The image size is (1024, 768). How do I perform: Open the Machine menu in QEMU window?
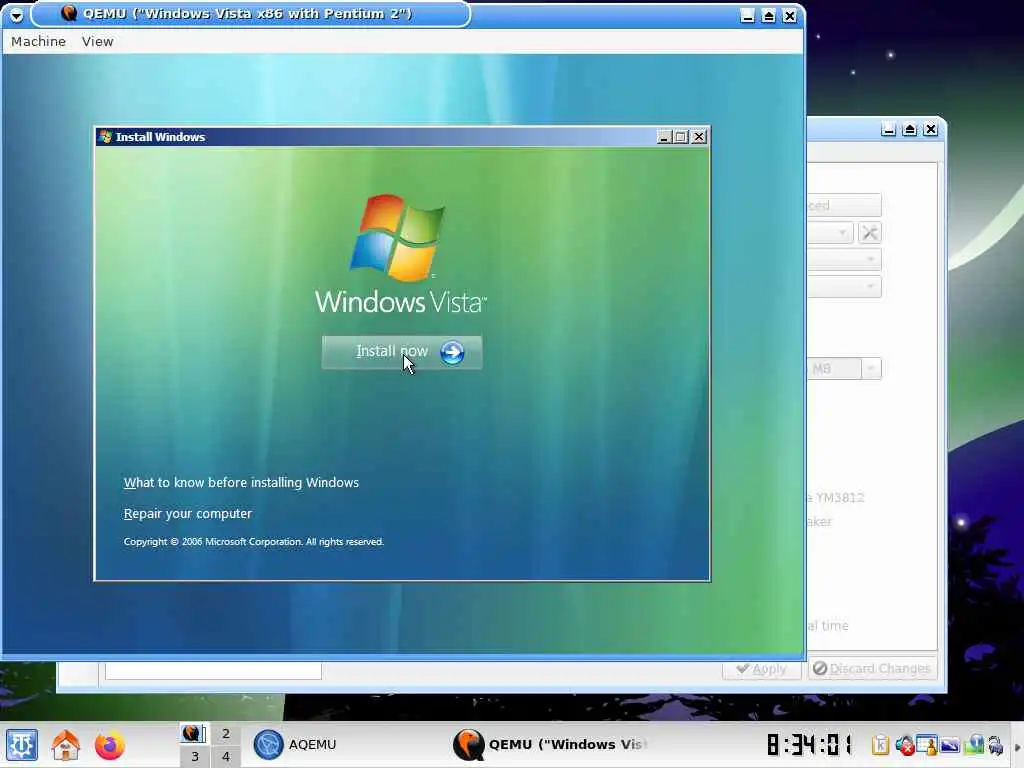coord(39,41)
